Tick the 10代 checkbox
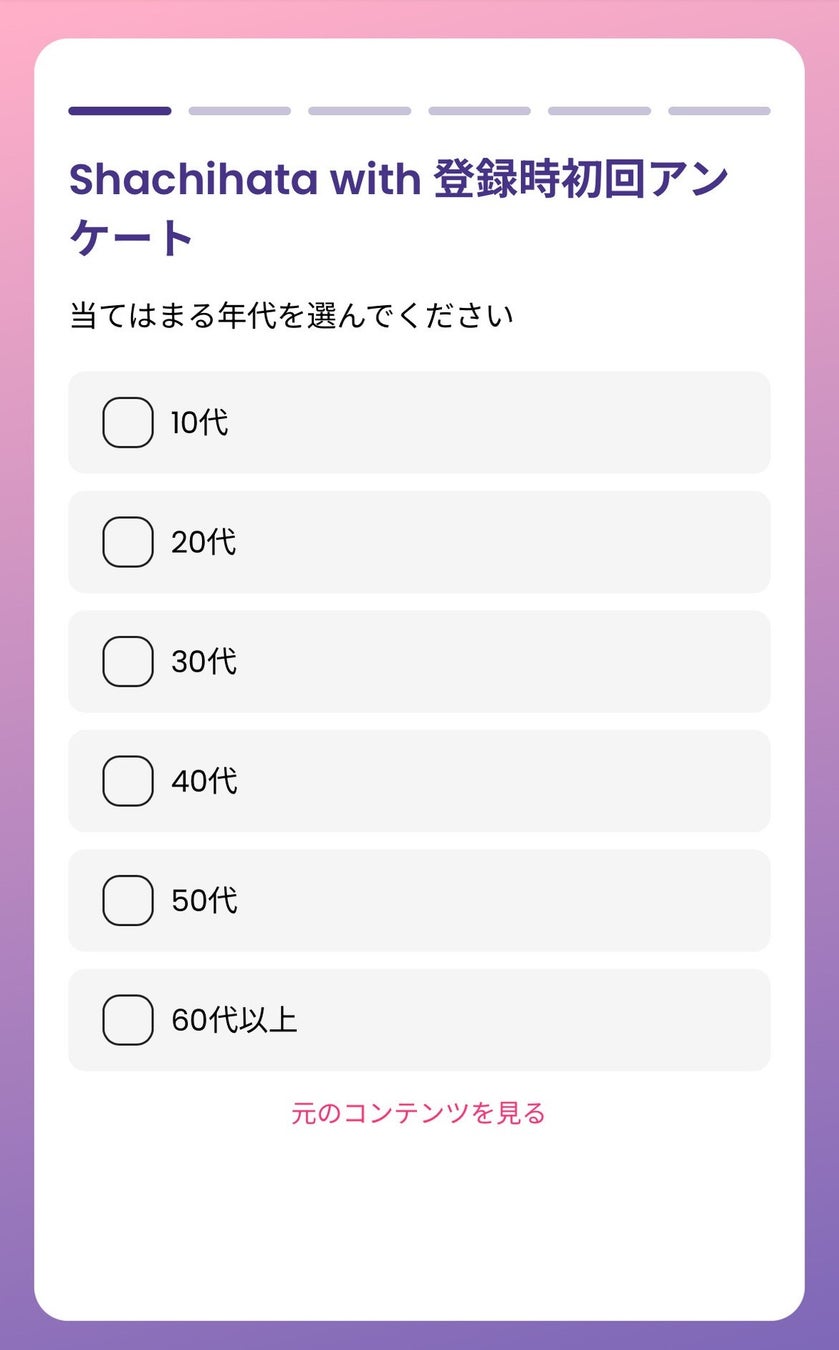This screenshot has width=839, height=1350. coord(128,422)
